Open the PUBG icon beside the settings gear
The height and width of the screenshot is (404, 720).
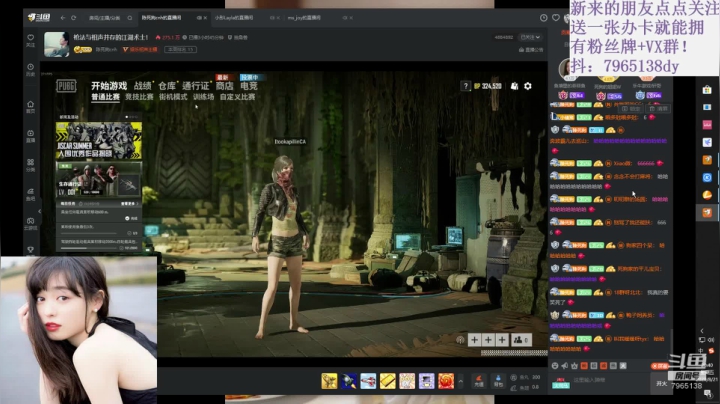point(515,86)
